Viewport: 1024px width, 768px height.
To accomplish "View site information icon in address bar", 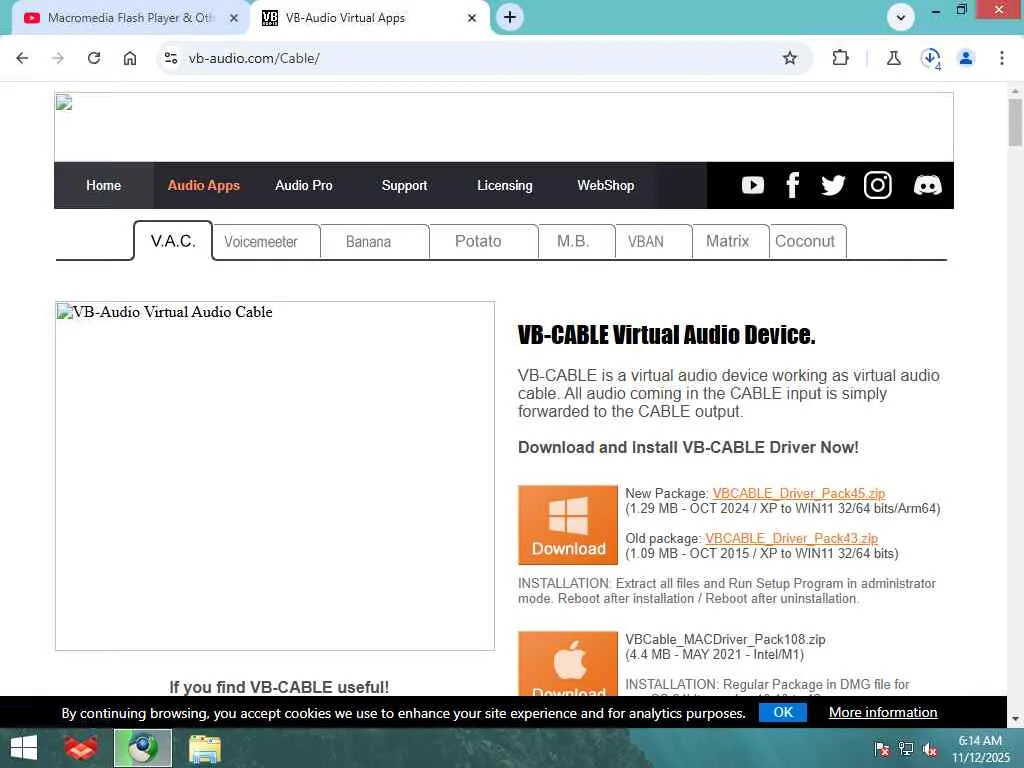I will 171,58.
